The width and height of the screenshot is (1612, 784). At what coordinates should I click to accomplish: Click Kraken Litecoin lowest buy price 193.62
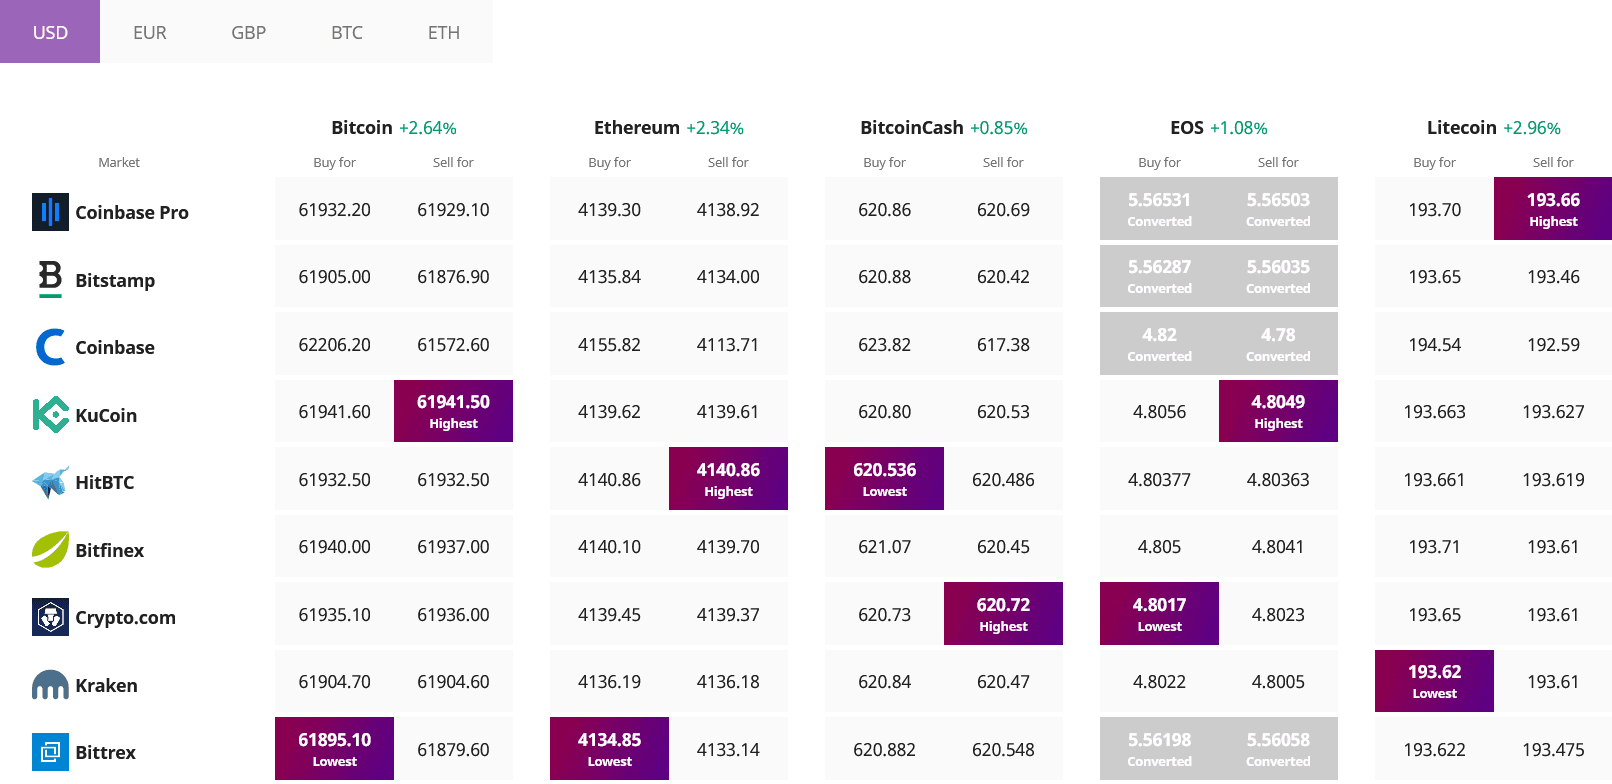1434,681
